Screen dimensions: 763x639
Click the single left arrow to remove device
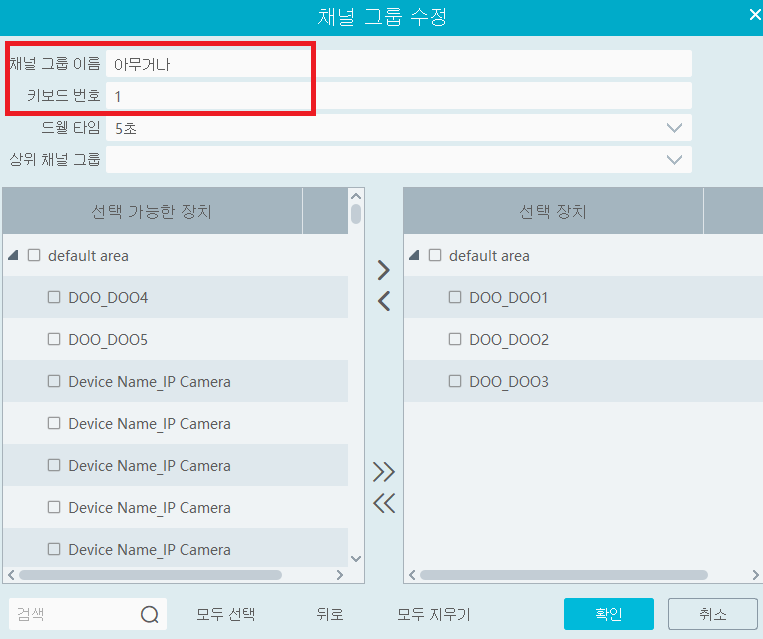point(383,301)
